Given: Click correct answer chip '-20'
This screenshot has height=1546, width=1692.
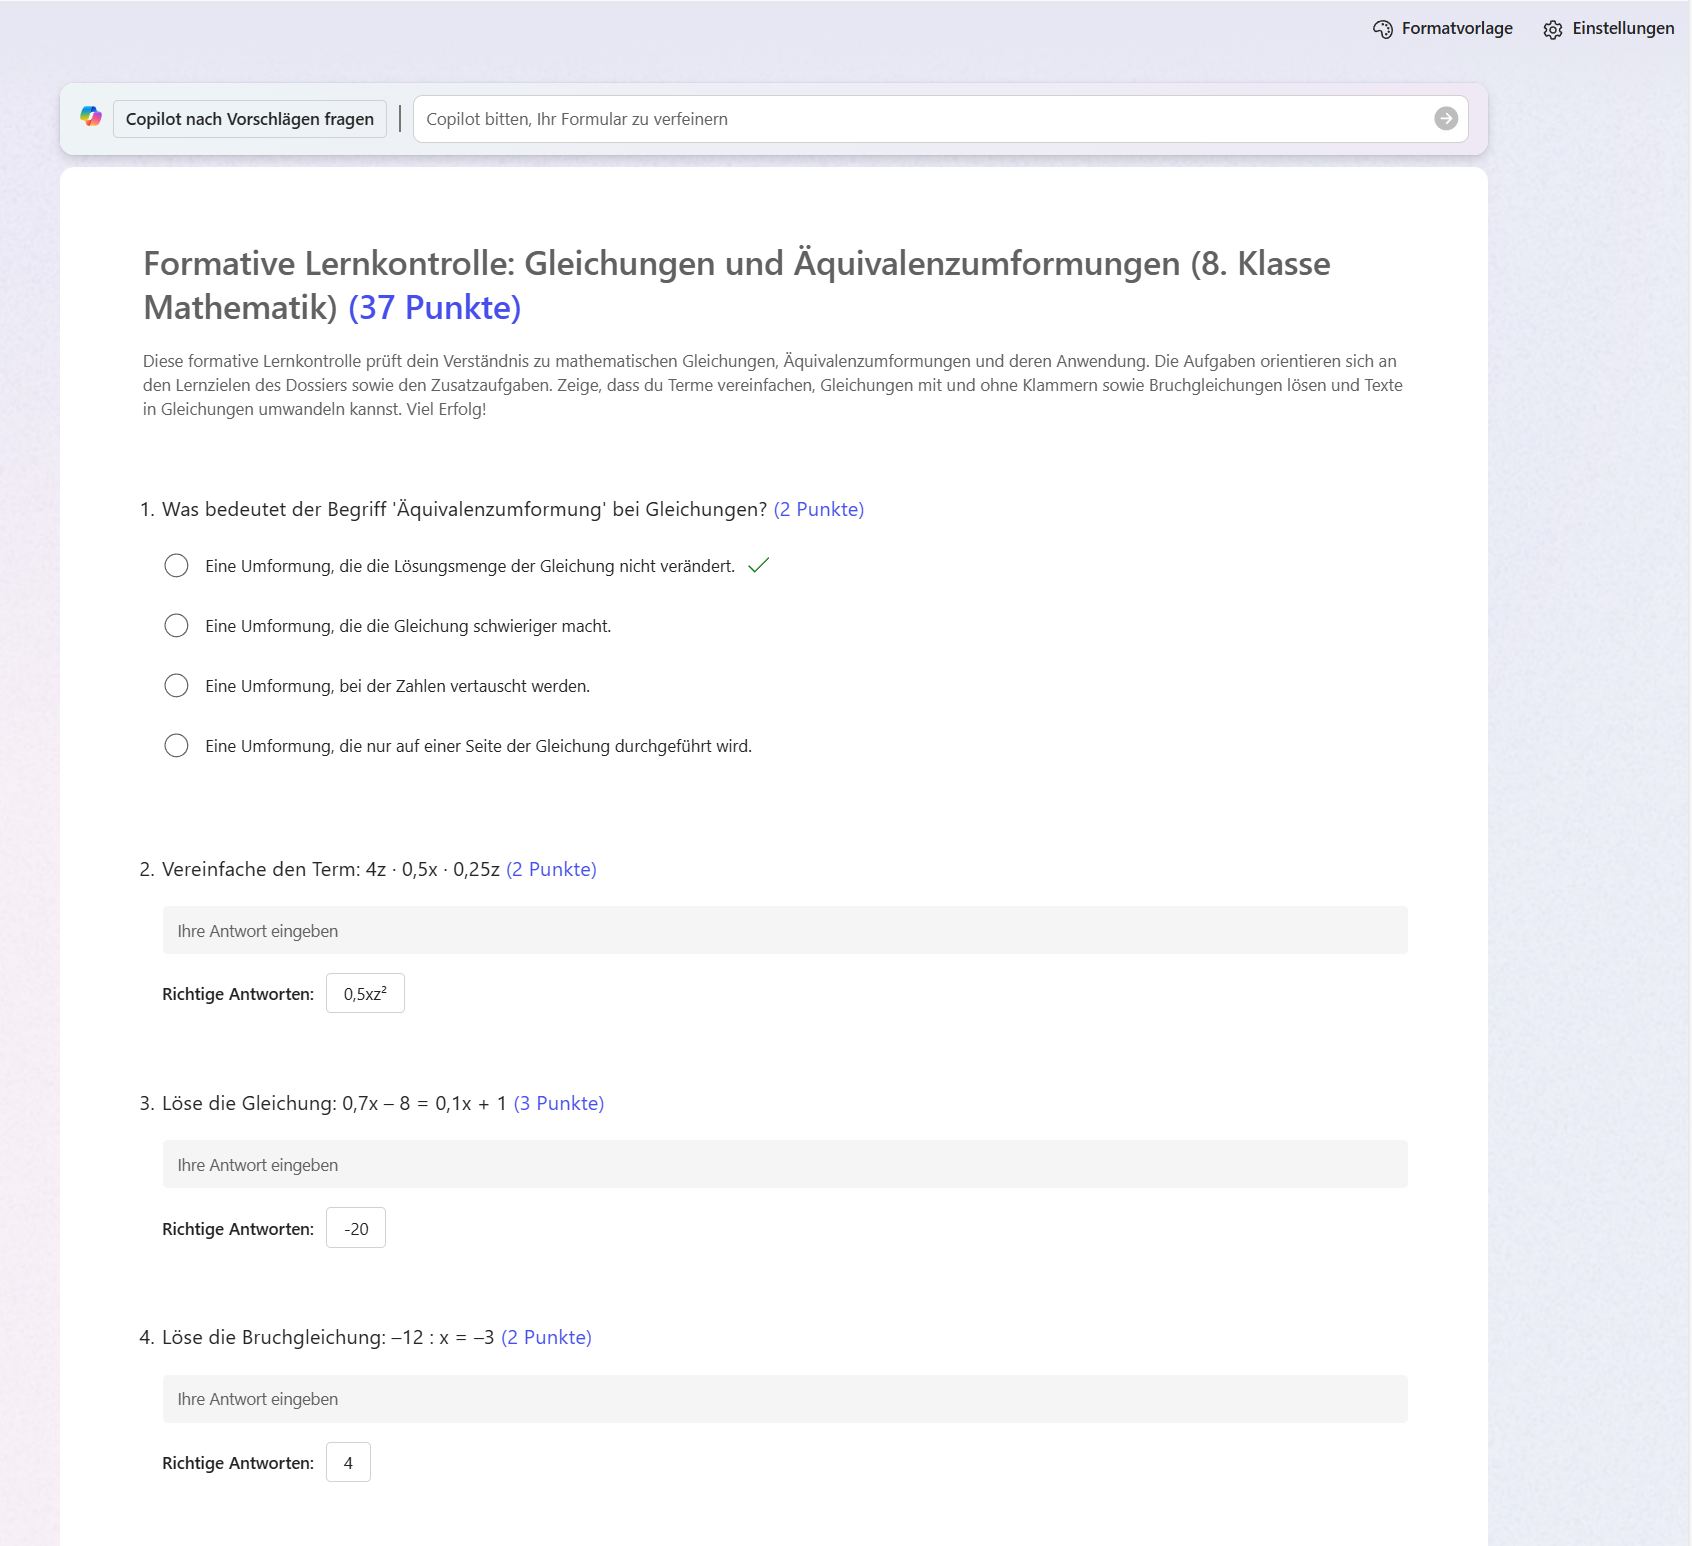Looking at the screenshot, I should (x=356, y=1229).
